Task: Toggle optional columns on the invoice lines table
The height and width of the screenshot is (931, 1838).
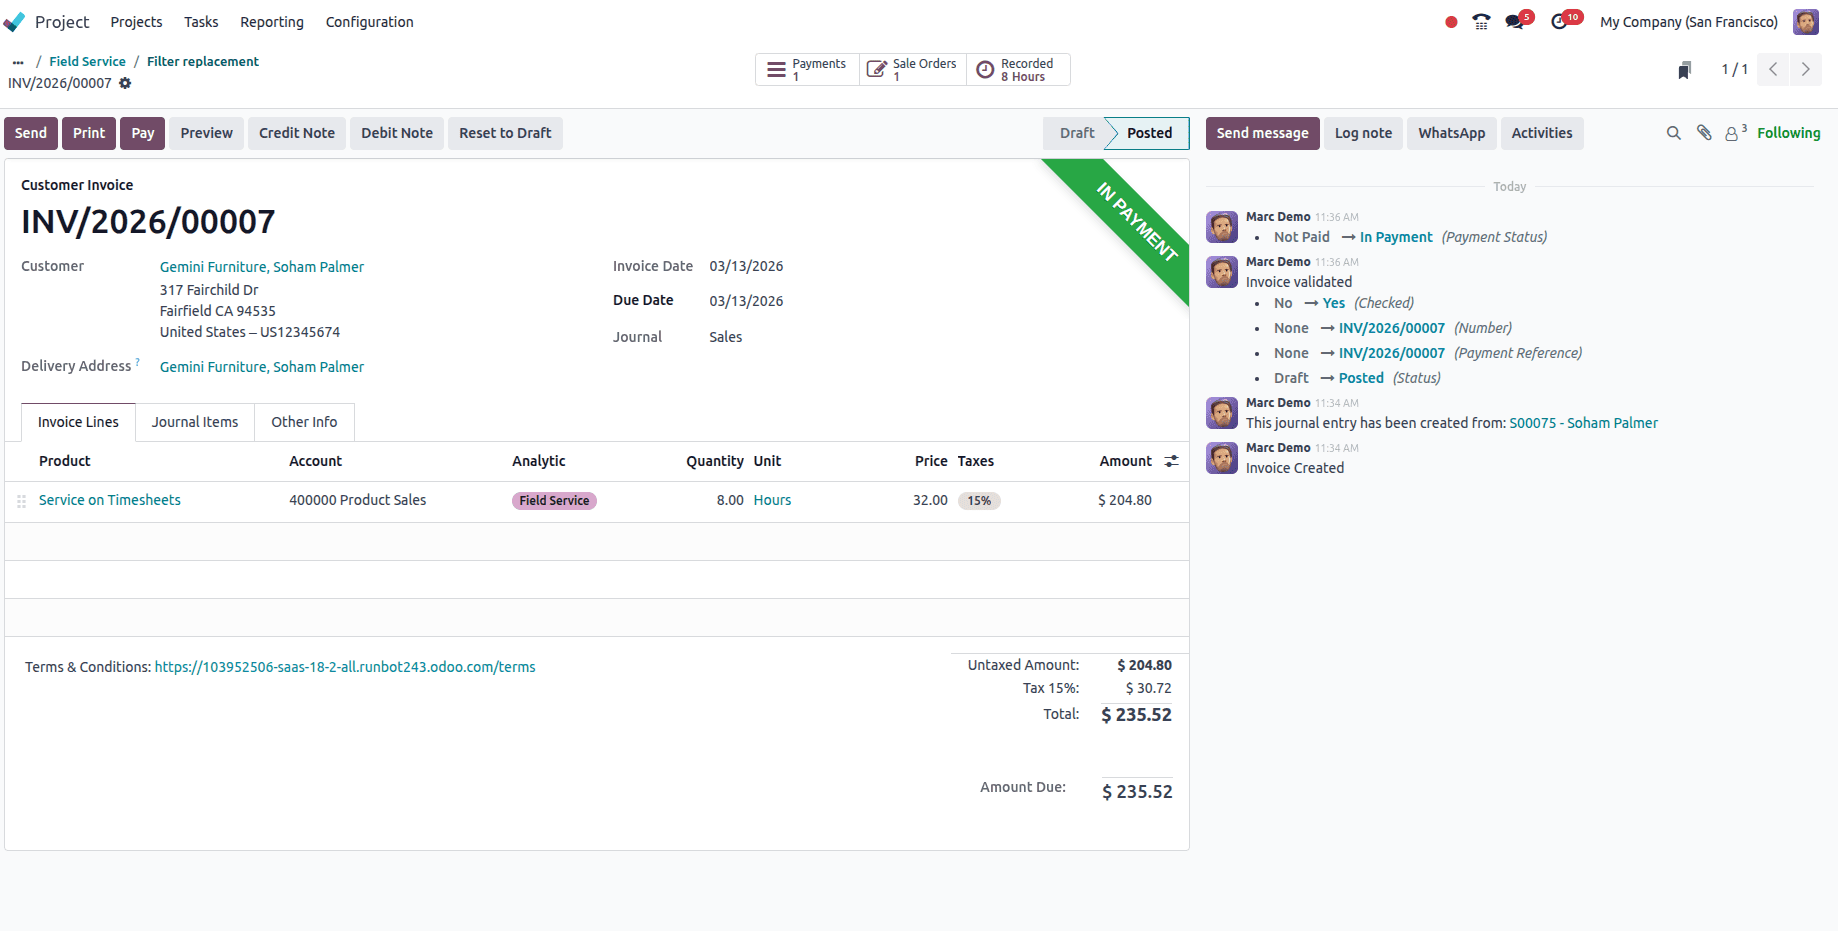Action: (1171, 461)
